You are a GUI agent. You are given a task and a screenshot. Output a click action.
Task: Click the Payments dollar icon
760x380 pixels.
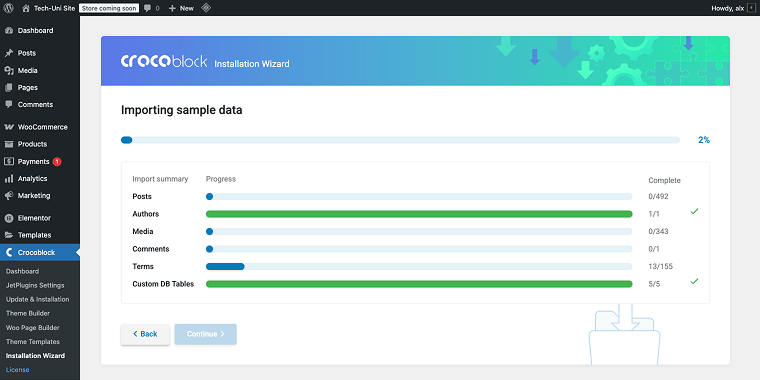pos(9,161)
